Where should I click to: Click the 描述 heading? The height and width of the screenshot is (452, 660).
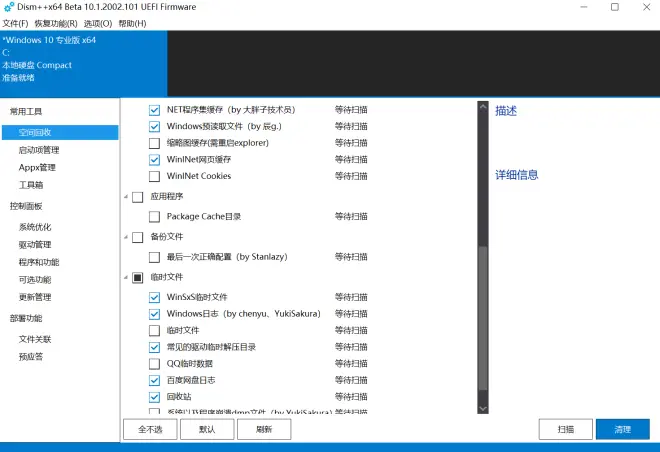click(x=506, y=111)
